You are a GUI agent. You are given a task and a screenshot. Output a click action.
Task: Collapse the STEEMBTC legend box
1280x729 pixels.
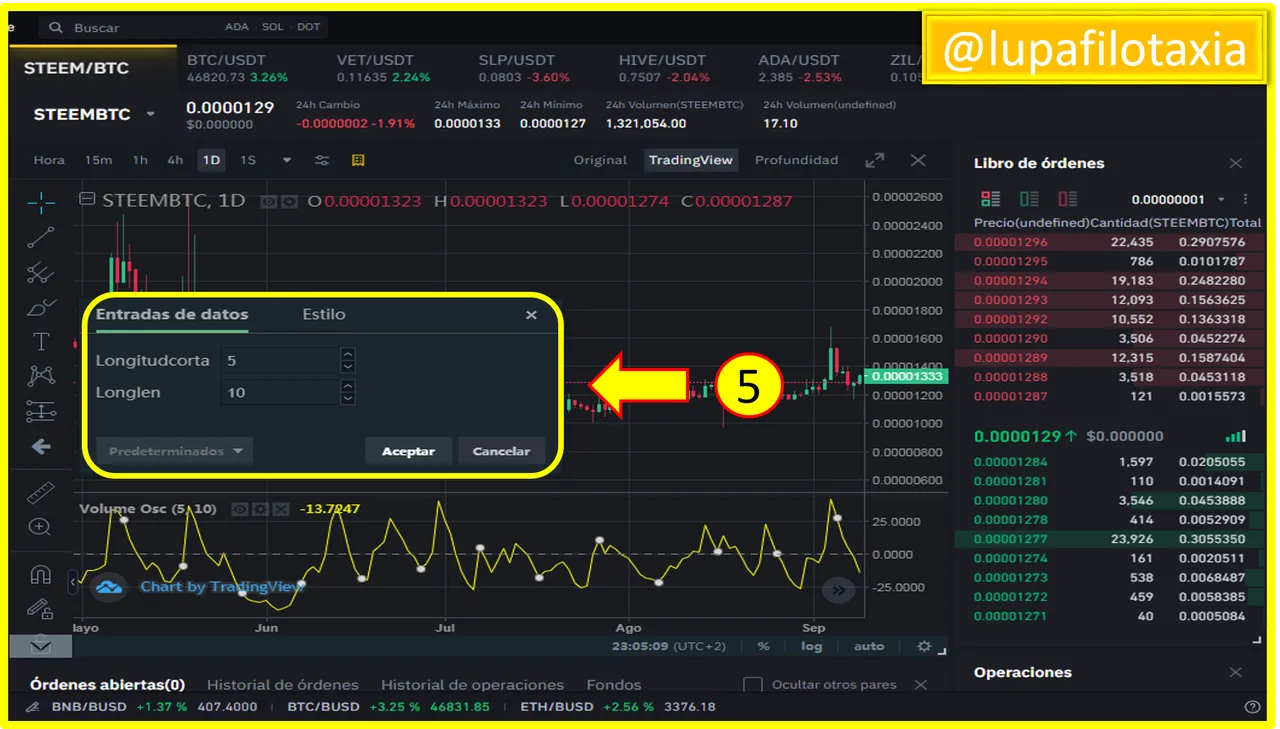[x=88, y=199]
